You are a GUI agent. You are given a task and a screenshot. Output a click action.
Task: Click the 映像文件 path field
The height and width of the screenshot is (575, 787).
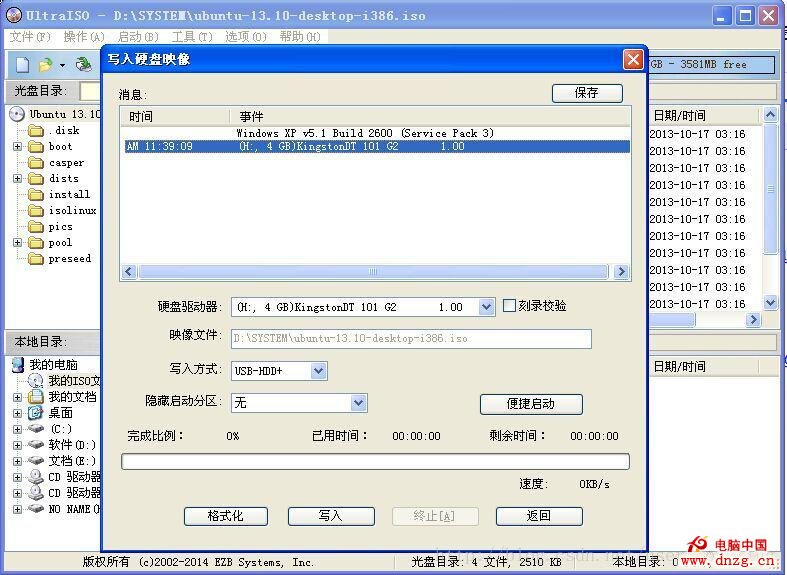pyautogui.click(x=411, y=339)
